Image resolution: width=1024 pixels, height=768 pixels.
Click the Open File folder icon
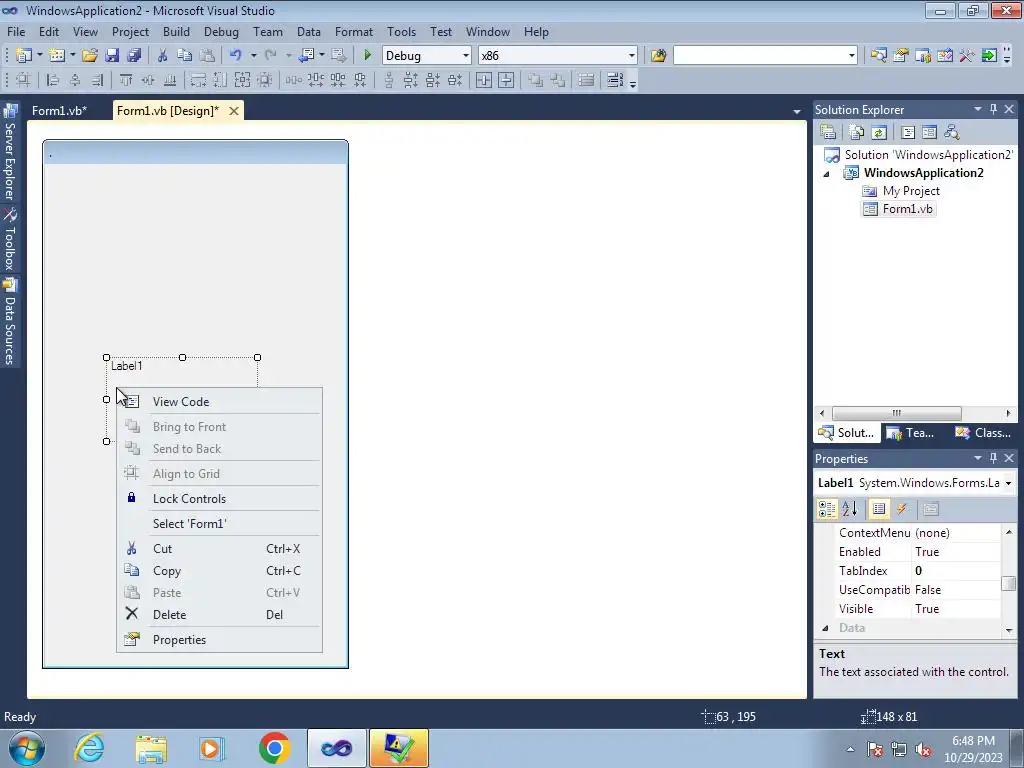[x=90, y=56]
